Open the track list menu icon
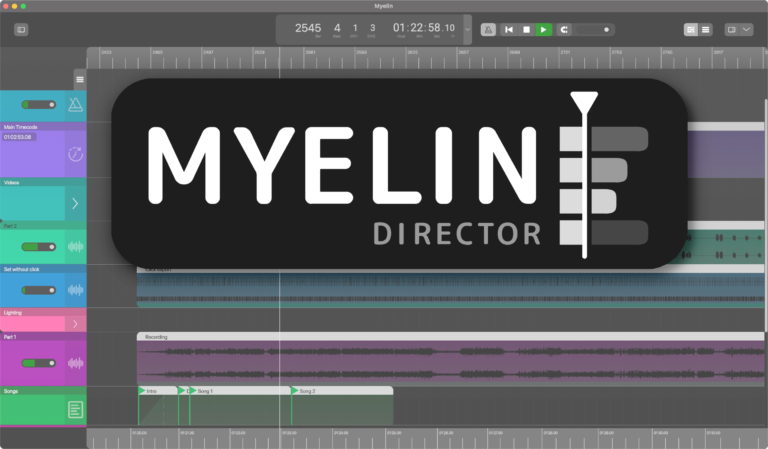 80,80
